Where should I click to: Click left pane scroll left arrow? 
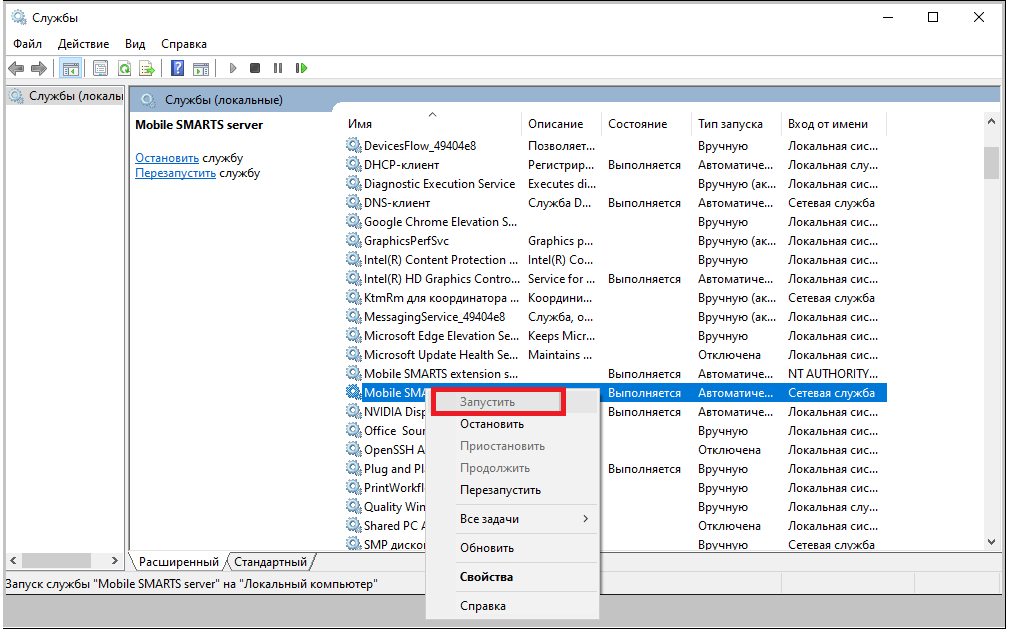pyautogui.click(x=13, y=561)
